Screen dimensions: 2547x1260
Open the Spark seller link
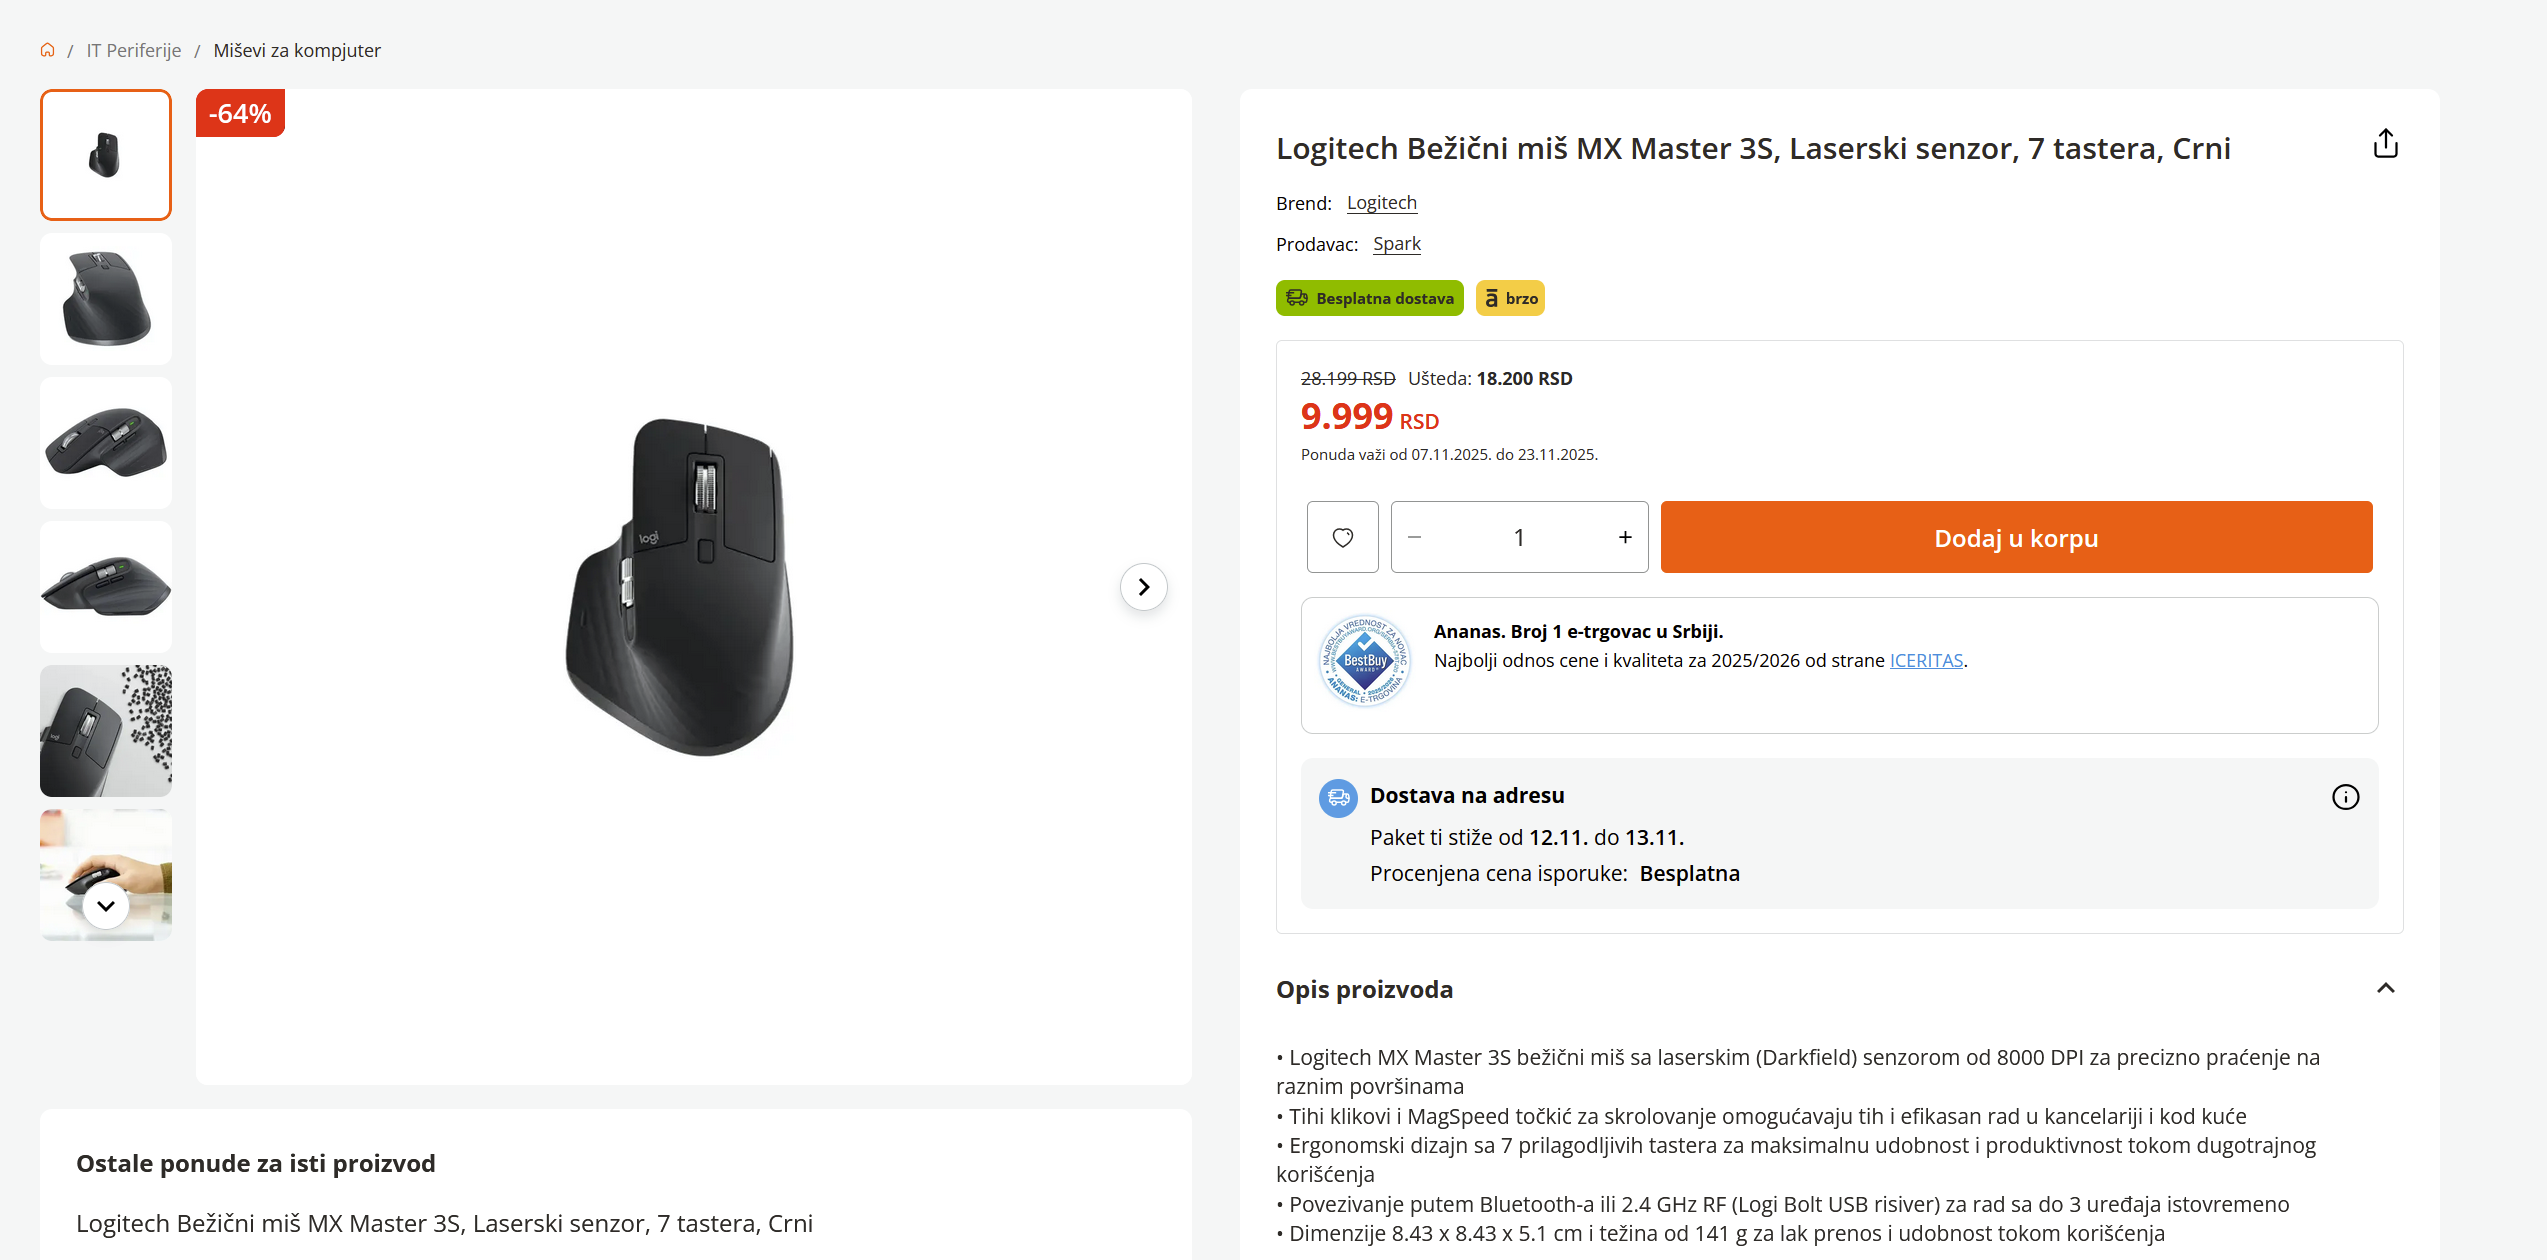click(x=1396, y=244)
